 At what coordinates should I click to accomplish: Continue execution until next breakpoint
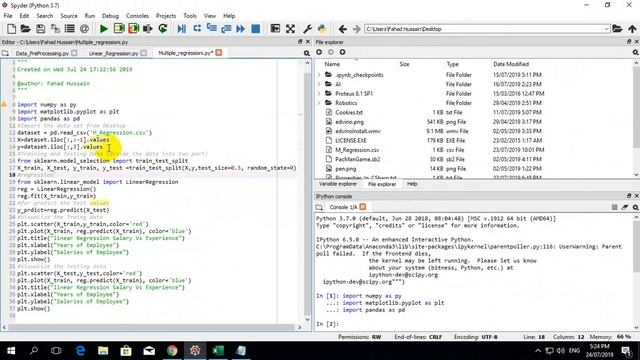(241, 29)
